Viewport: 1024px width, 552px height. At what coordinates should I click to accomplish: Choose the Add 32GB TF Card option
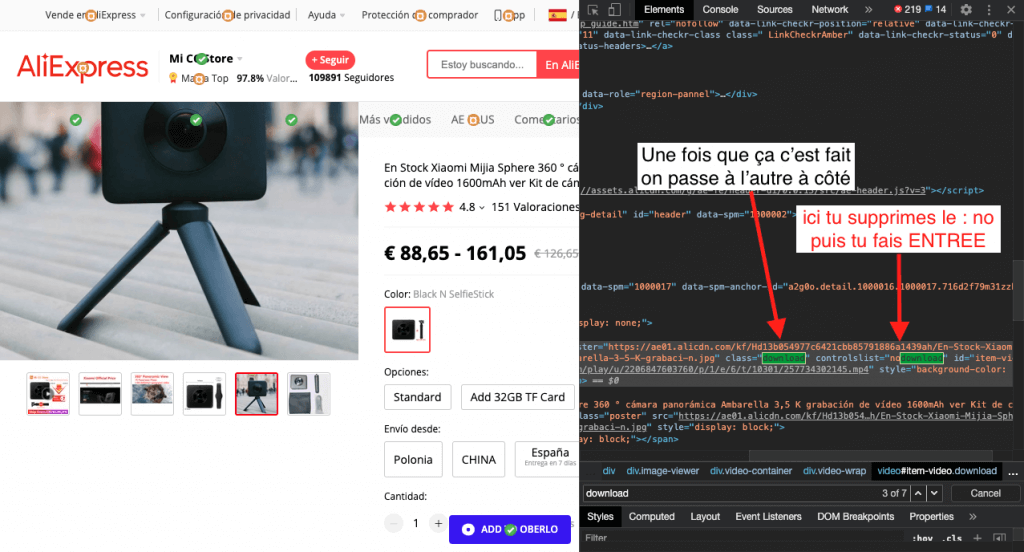pyautogui.click(x=517, y=397)
